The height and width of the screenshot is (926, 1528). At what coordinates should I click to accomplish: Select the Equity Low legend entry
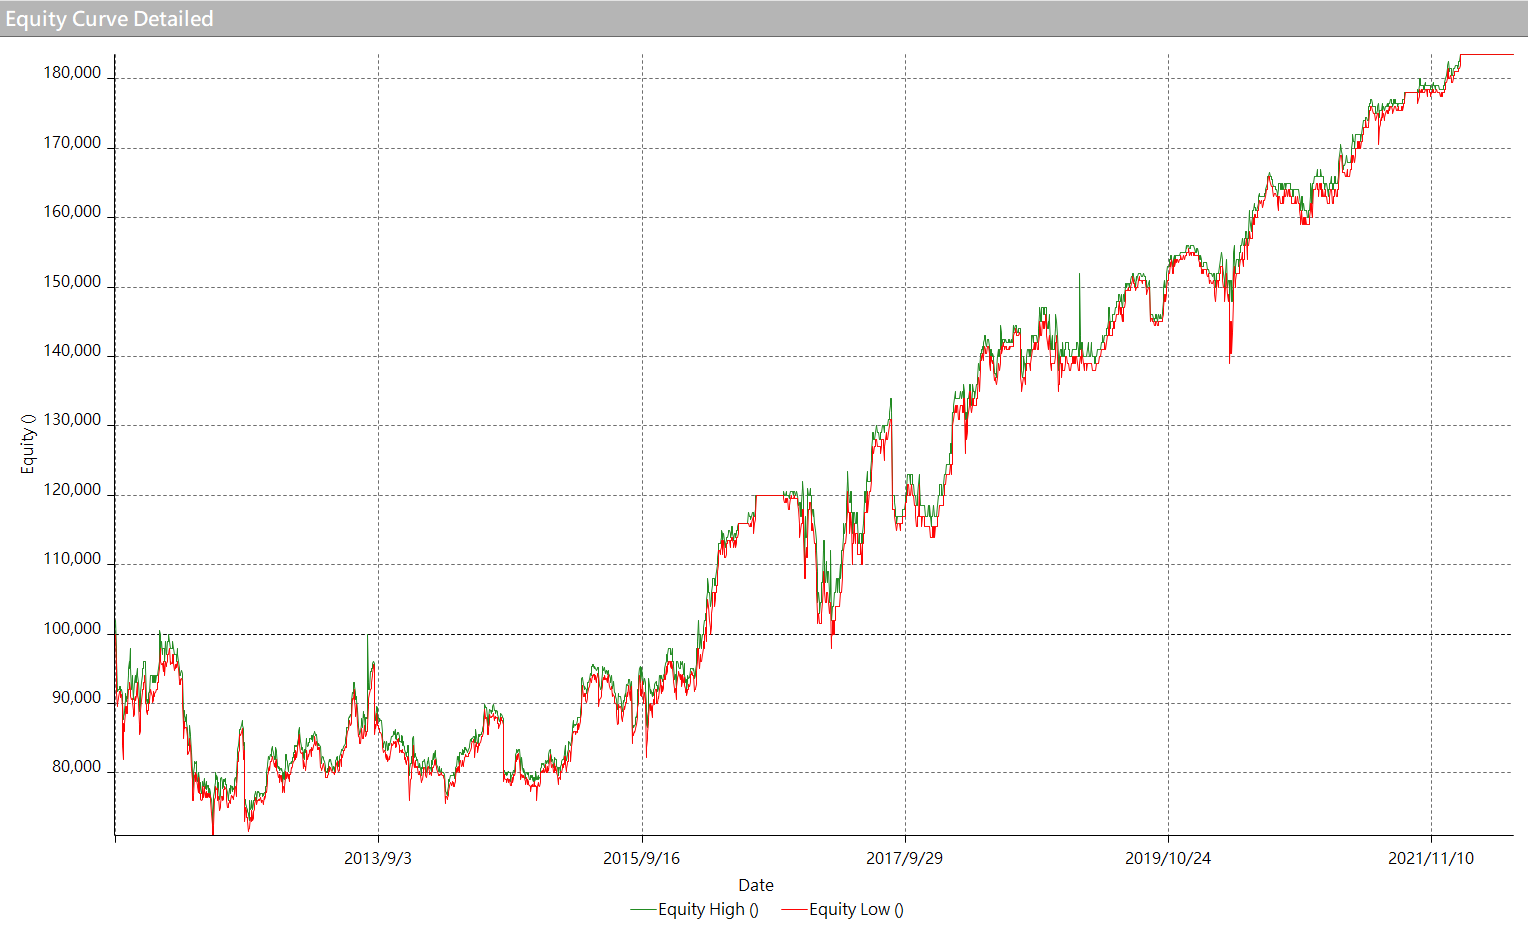click(x=842, y=909)
